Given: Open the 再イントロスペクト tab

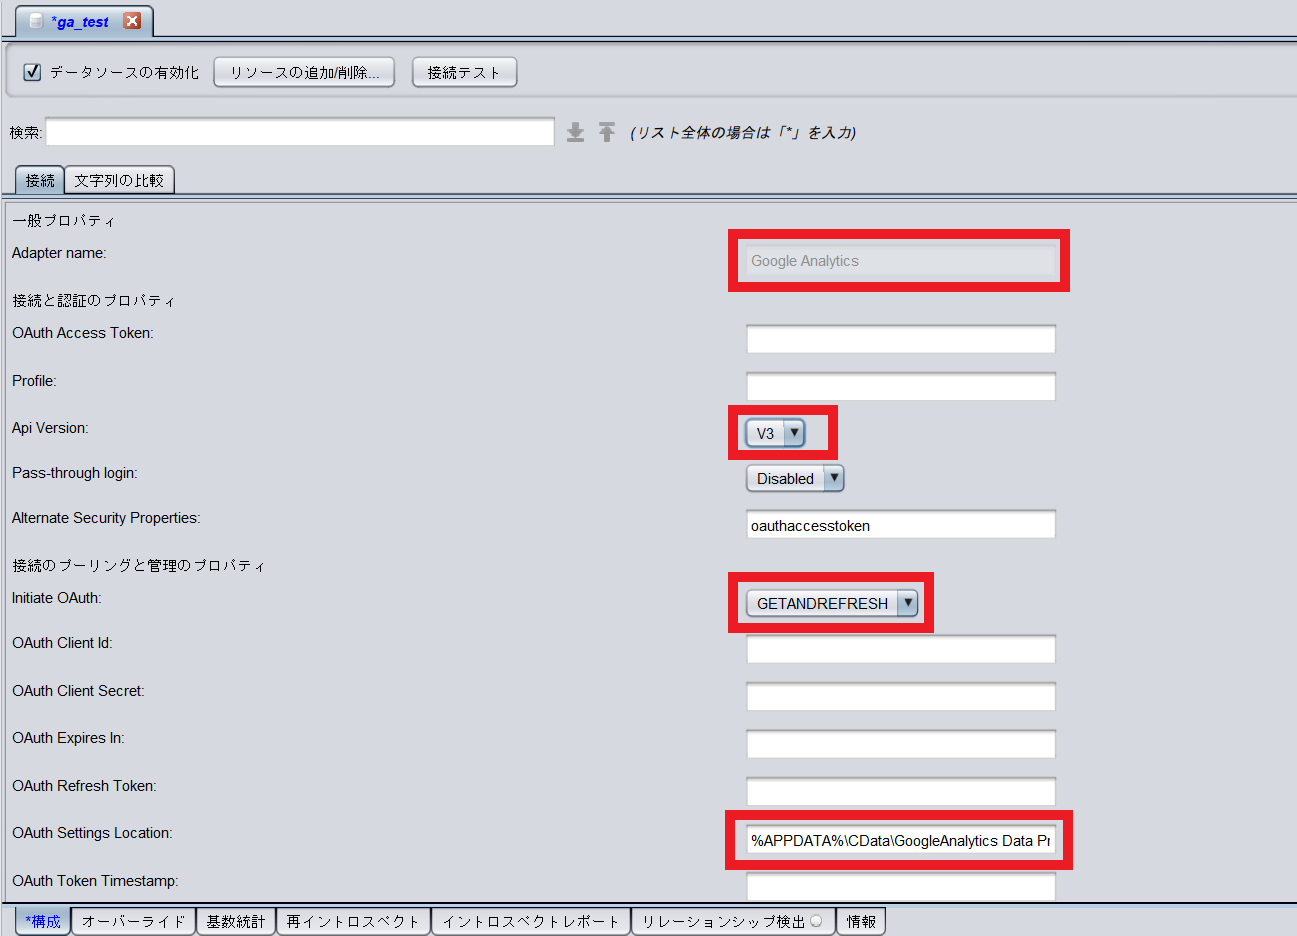Looking at the screenshot, I should [353, 921].
